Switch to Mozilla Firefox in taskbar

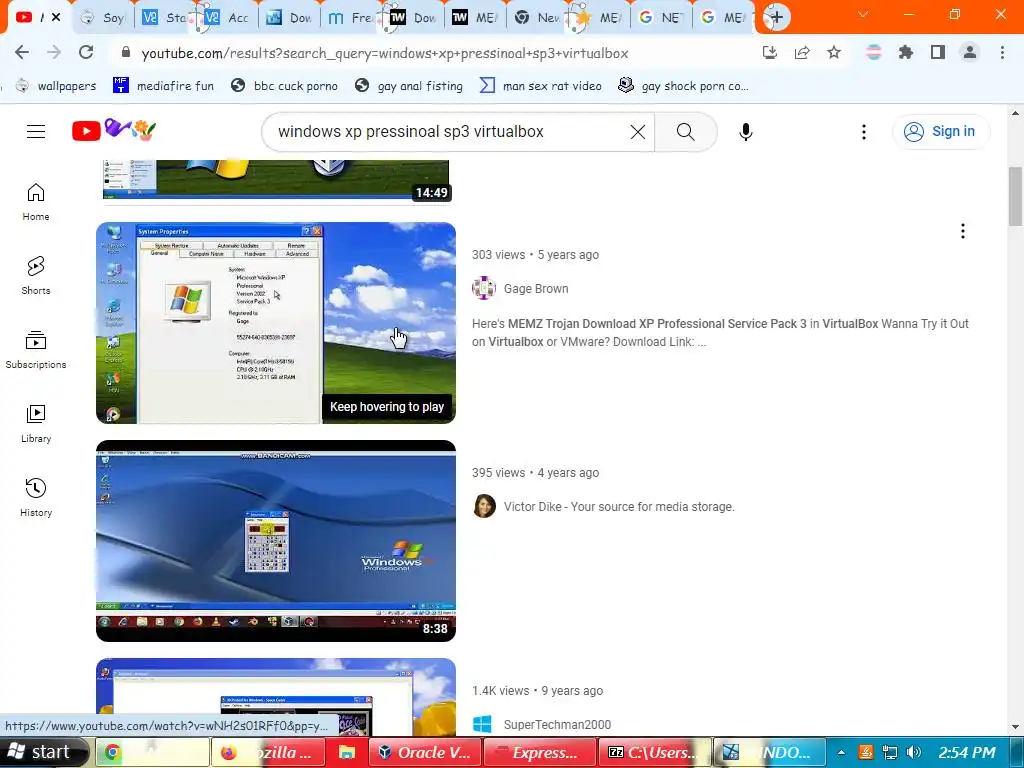(267, 752)
